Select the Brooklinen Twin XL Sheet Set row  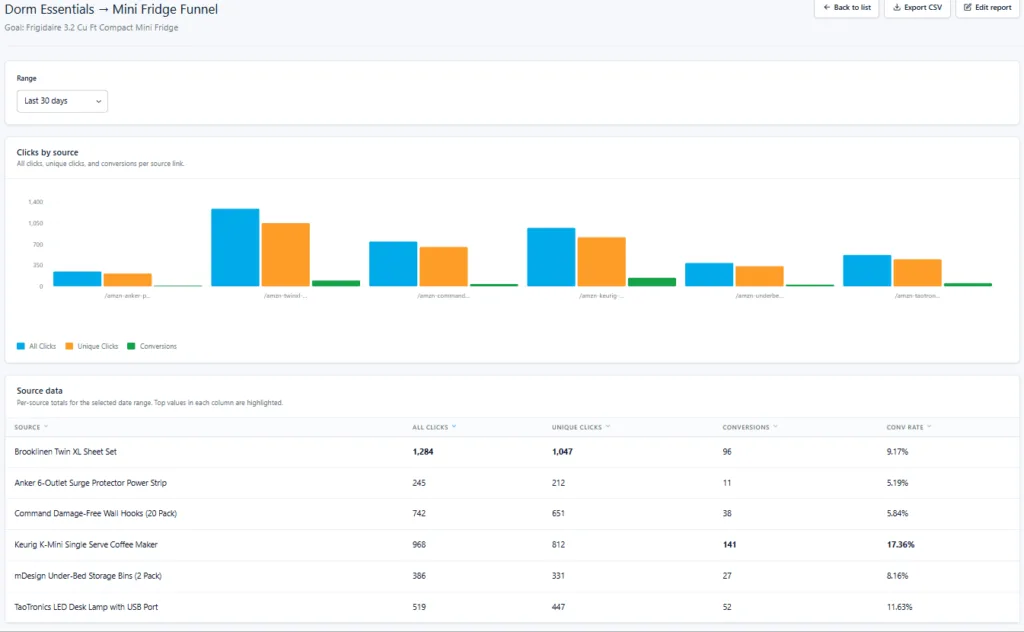[512, 452]
